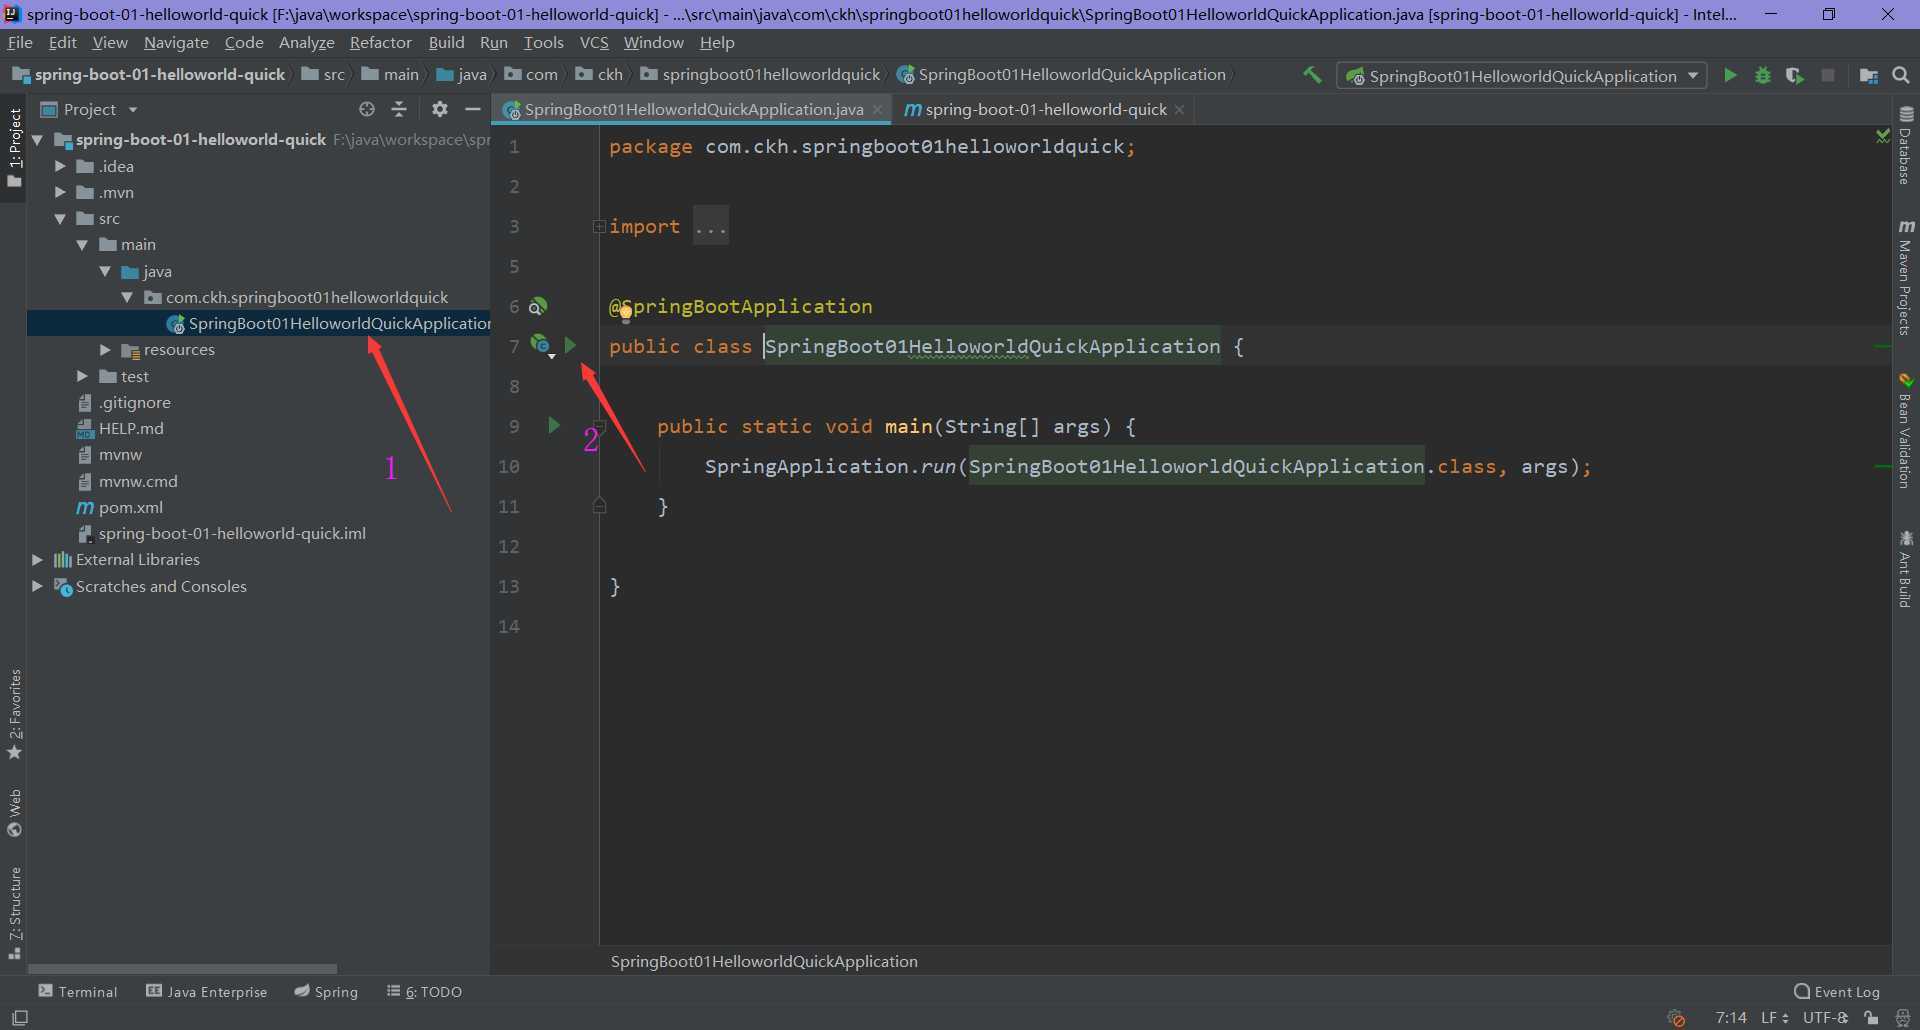Click the 7:14 caret position indicator

coord(1731,1018)
